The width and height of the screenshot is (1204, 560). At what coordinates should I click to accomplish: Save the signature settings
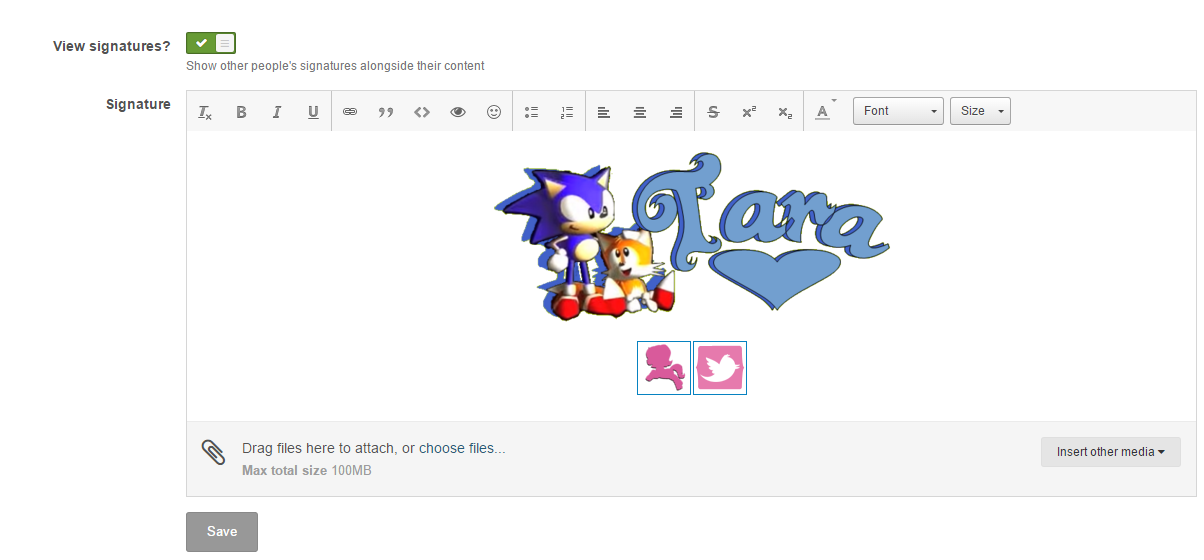tap(222, 532)
